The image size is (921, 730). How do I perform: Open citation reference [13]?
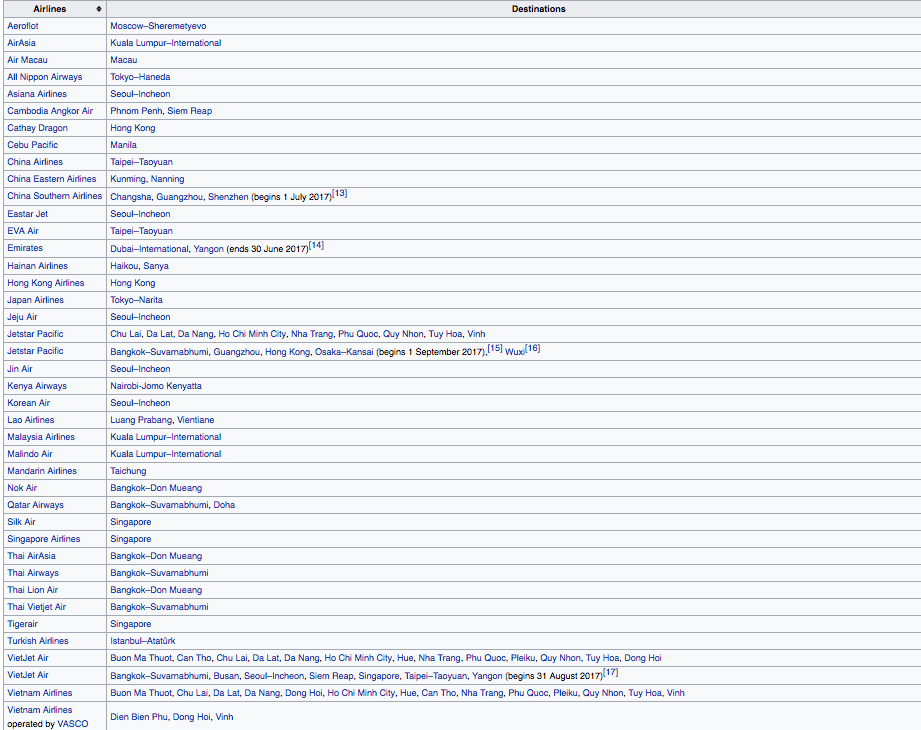coord(340,193)
